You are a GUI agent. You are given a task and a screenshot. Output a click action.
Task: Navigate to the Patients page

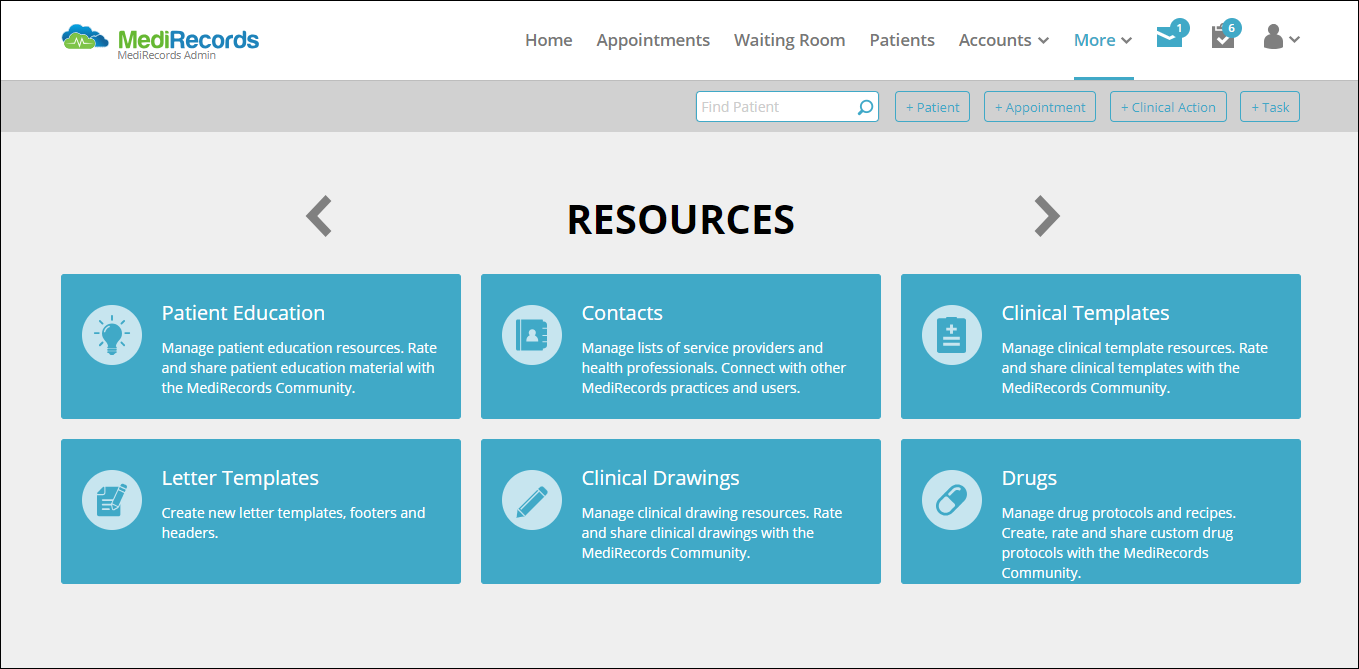coord(902,40)
